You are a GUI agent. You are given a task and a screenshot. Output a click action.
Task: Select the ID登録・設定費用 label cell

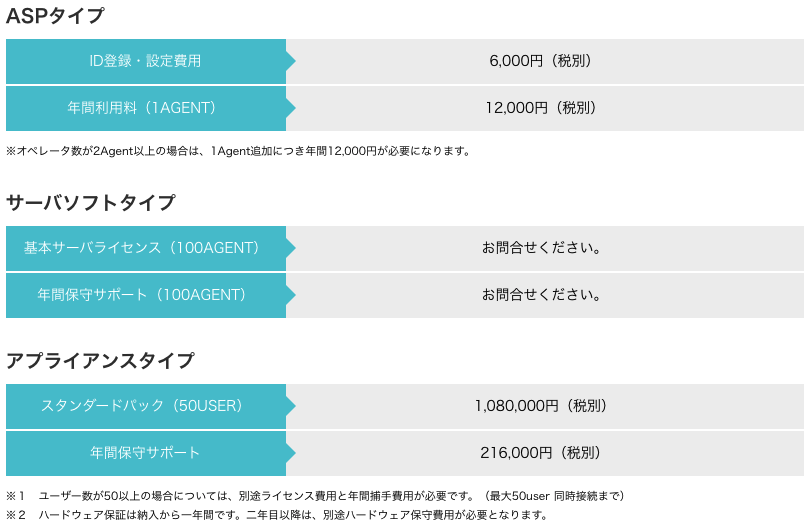point(146,61)
